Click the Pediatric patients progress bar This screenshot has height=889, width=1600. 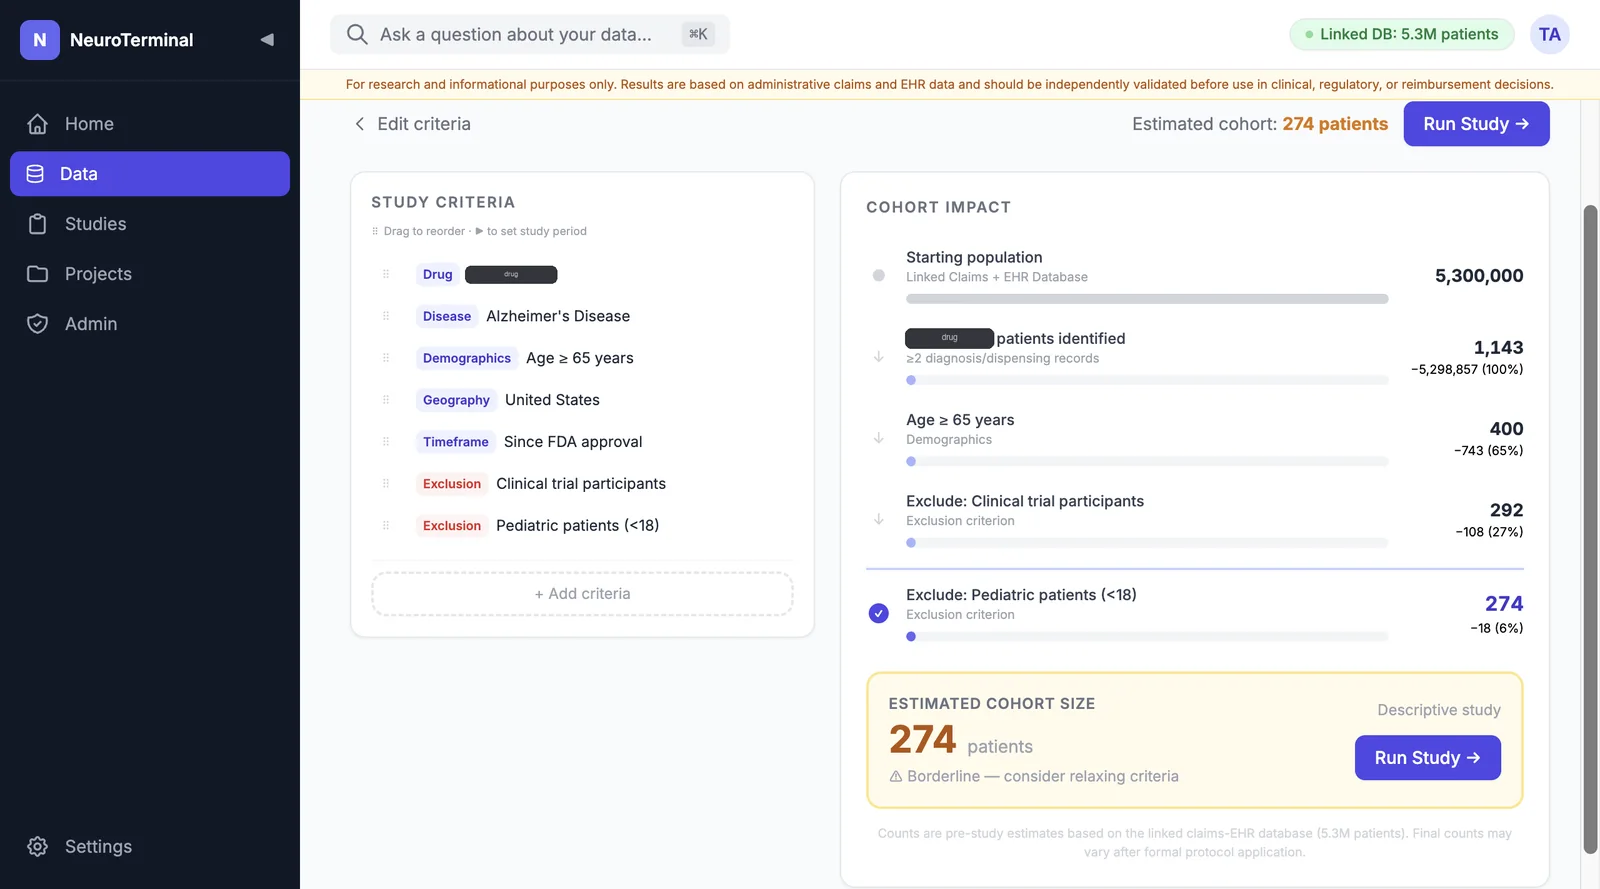pos(1147,637)
